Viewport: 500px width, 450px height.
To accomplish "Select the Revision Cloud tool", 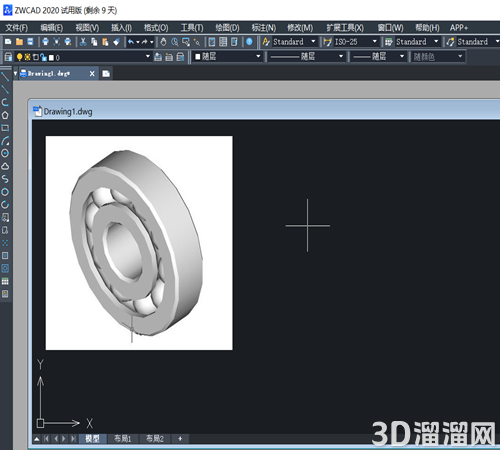I will (5, 166).
